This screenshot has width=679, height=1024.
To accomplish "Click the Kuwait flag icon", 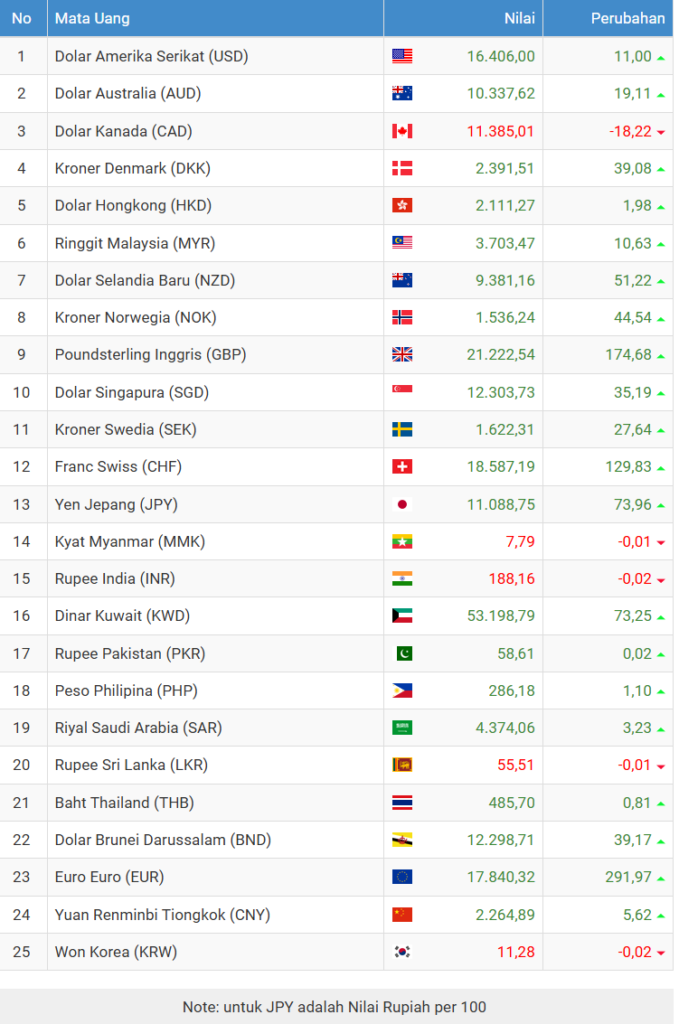I will click(402, 616).
